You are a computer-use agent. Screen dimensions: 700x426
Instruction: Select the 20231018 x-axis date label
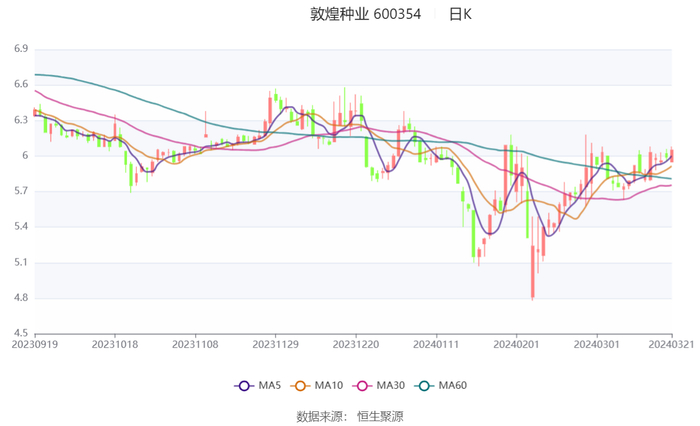tap(115, 342)
